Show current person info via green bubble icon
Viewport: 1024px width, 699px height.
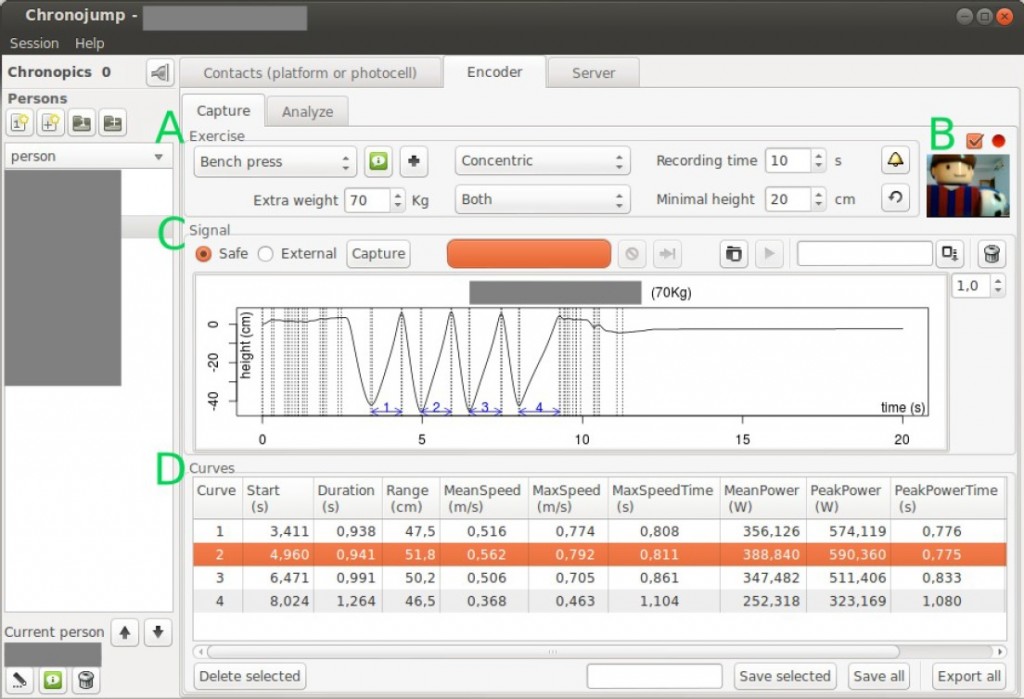tap(53, 679)
